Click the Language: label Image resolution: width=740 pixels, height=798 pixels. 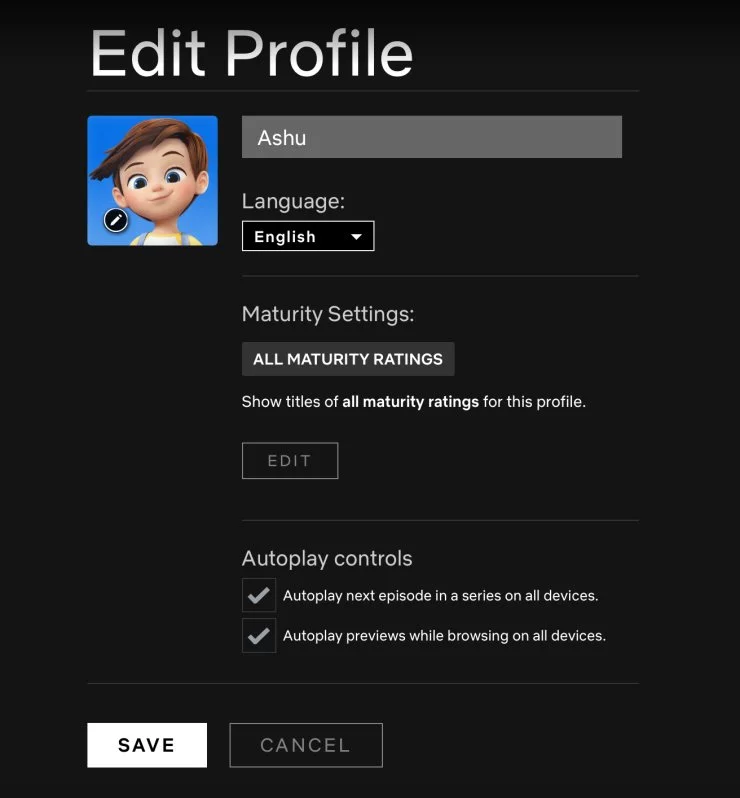pos(293,202)
